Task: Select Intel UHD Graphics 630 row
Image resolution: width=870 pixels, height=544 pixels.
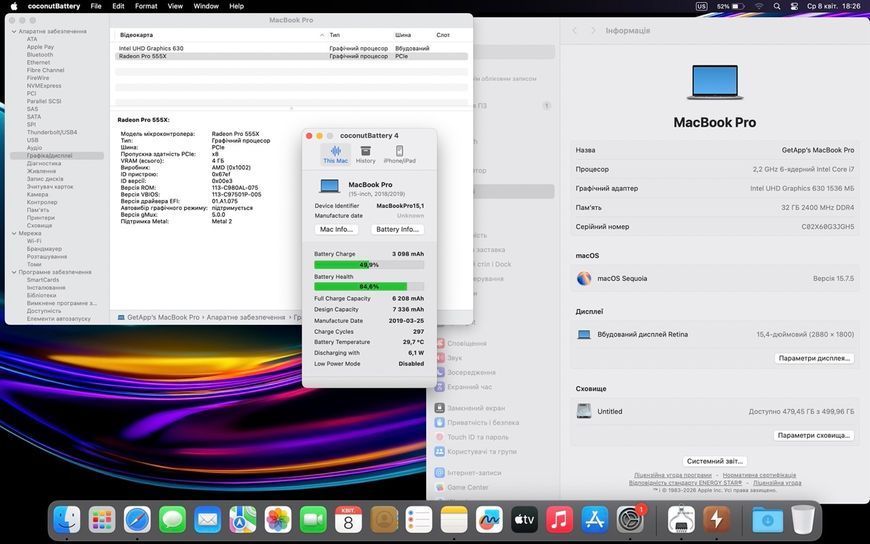Action: tap(291, 48)
